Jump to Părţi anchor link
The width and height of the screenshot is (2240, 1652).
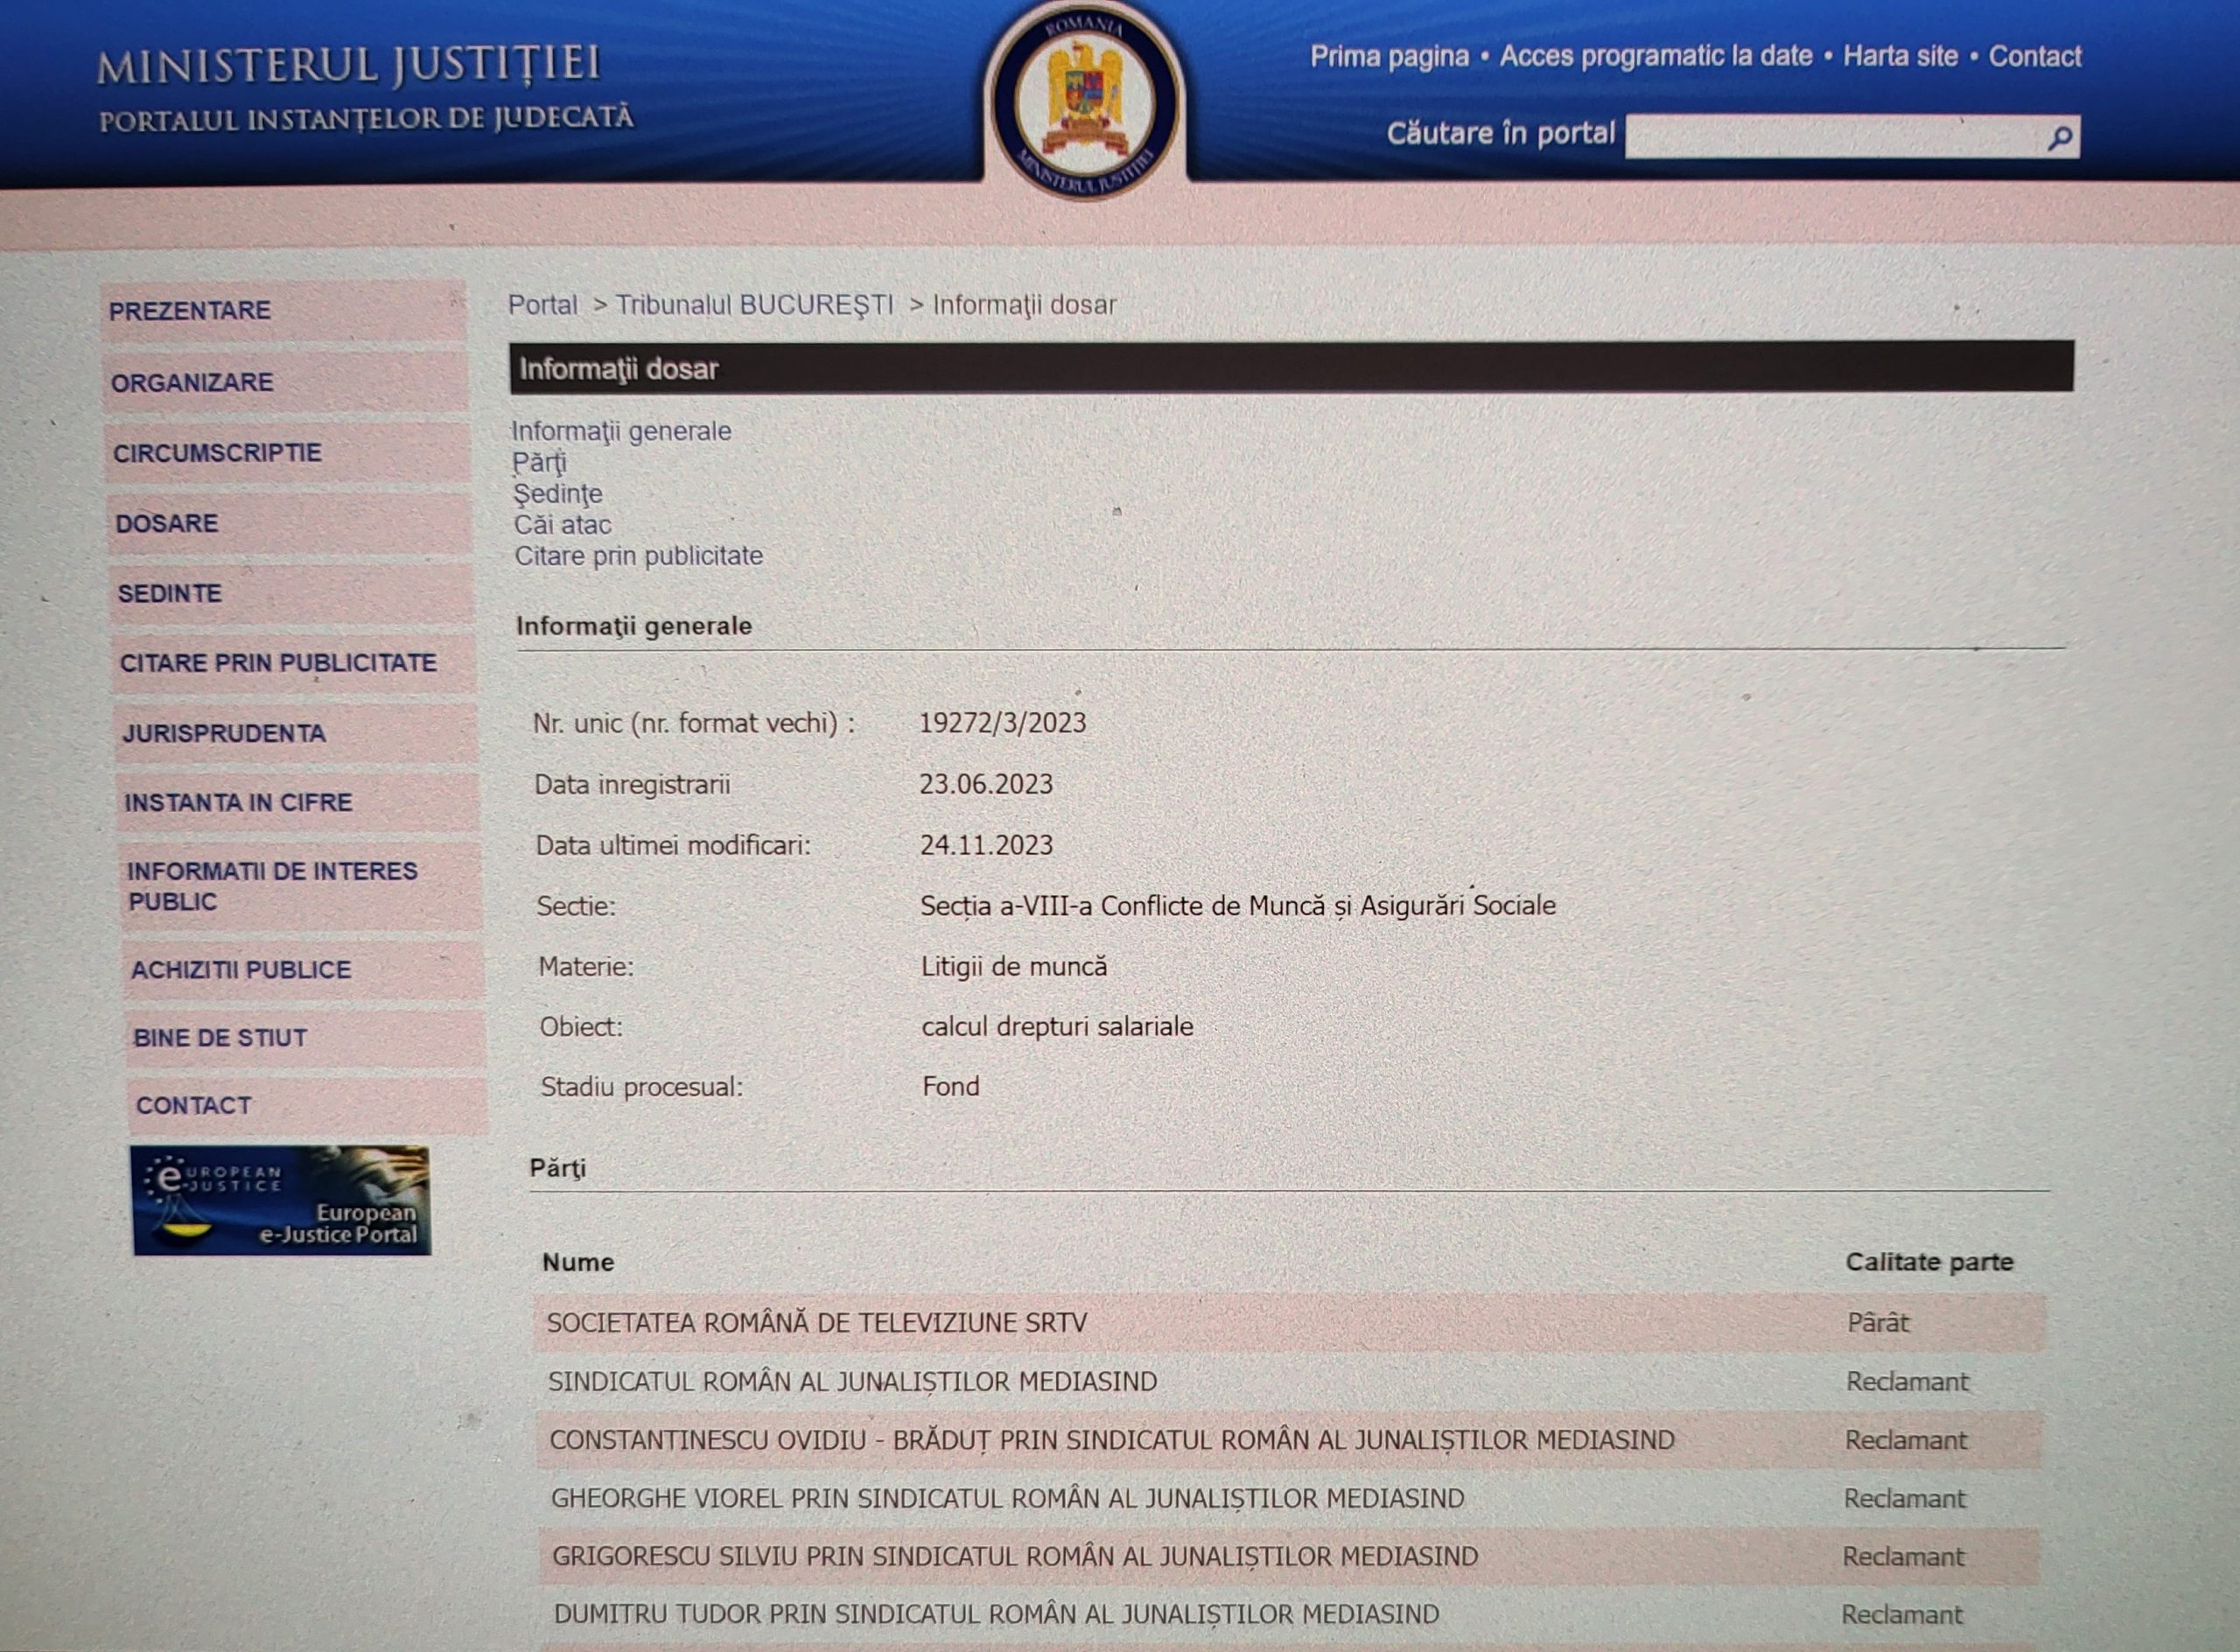(x=539, y=463)
